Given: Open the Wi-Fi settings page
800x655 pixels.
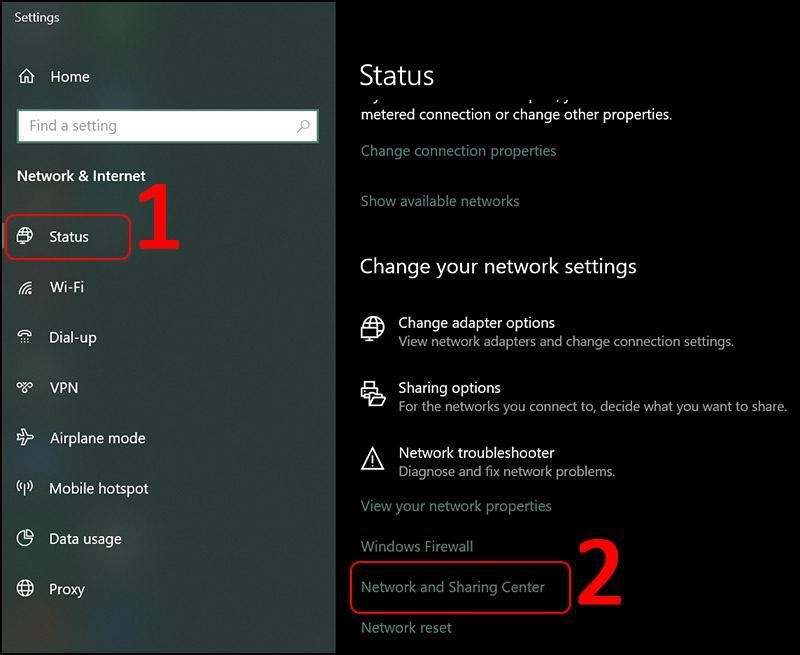Looking at the screenshot, I should click(x=67, y=288).
